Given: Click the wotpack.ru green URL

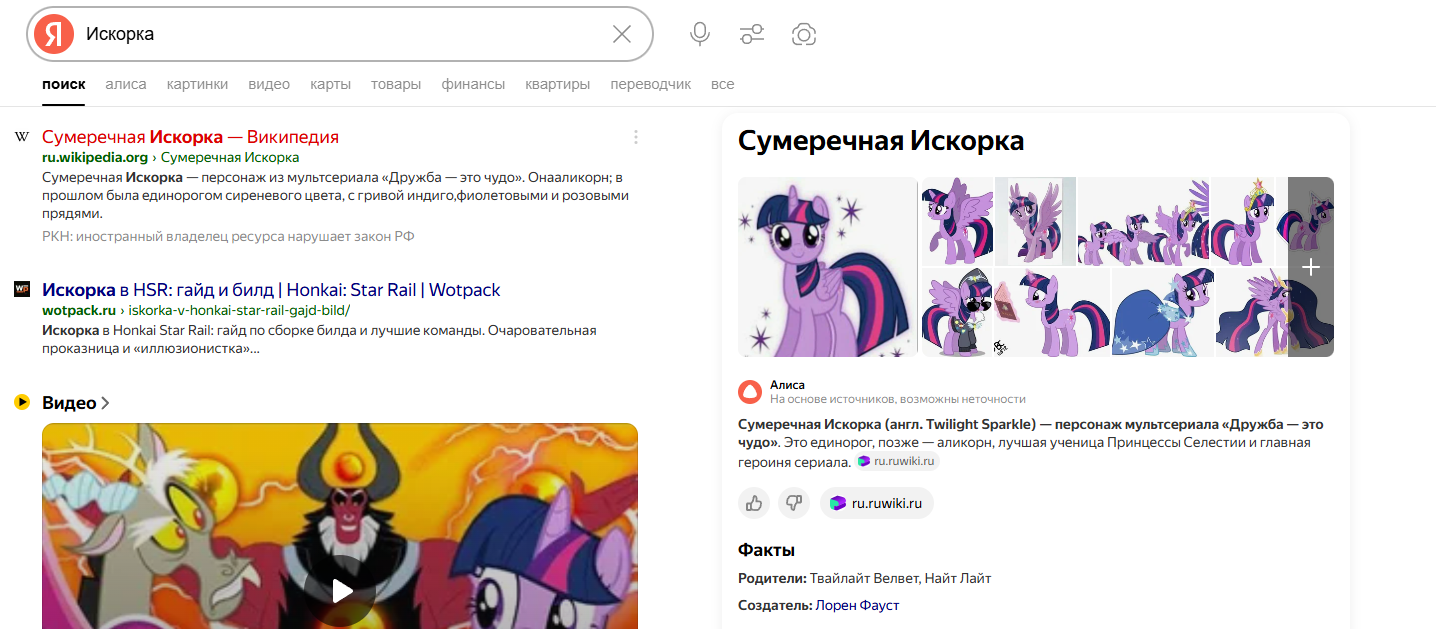Looking at the screenshot, I should click(x=80, y=310).
